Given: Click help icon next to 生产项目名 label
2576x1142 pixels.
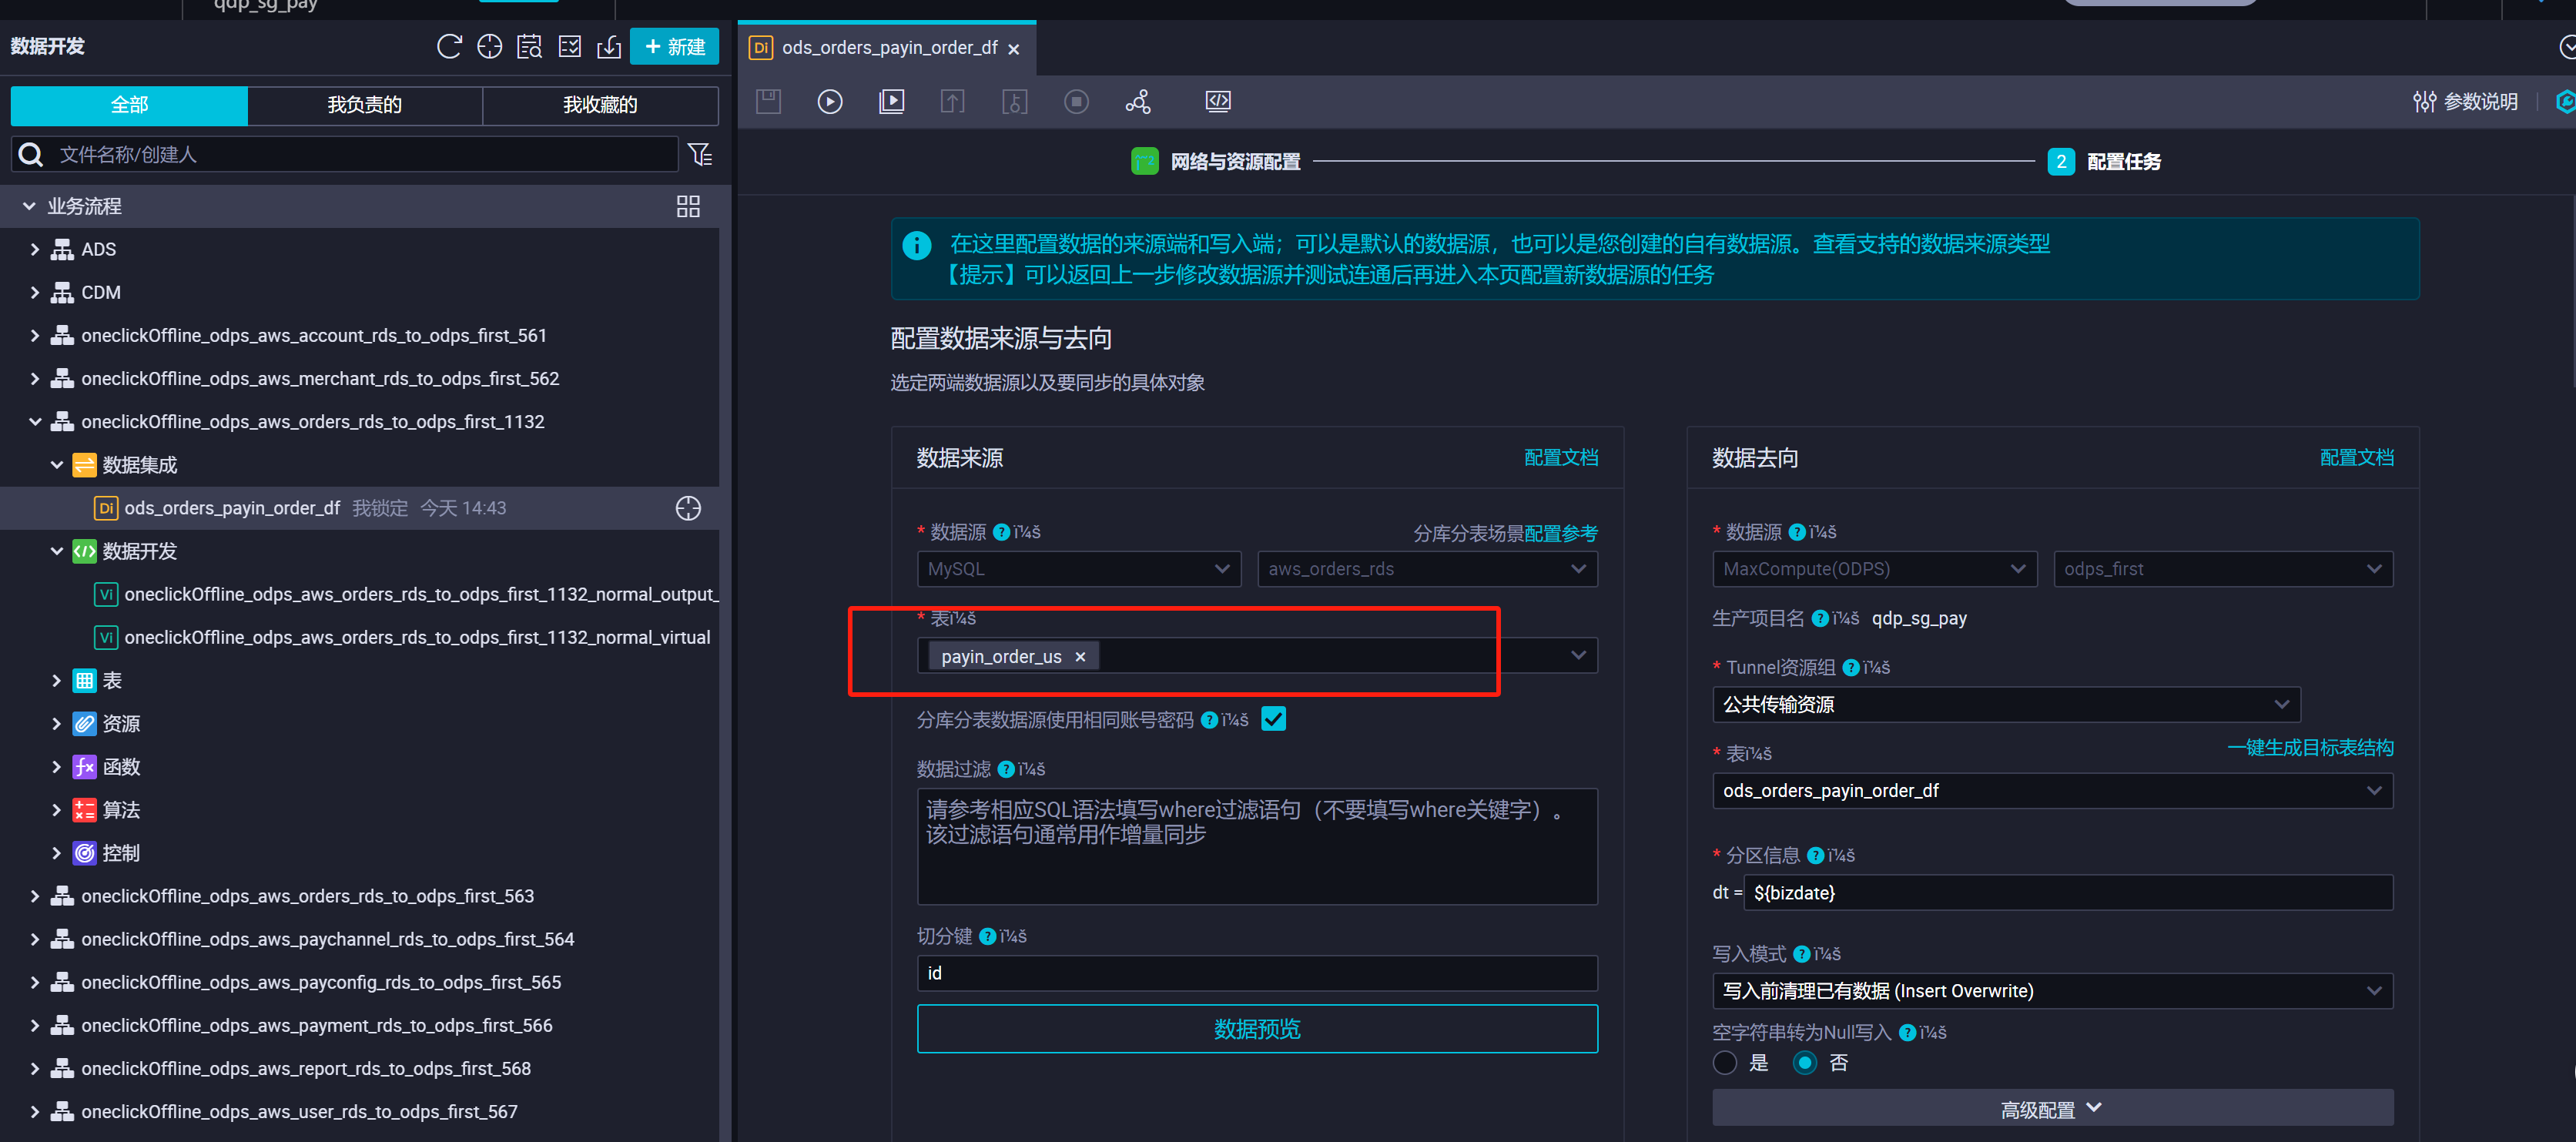Looking at the screenshot, I should [1820, 618].
